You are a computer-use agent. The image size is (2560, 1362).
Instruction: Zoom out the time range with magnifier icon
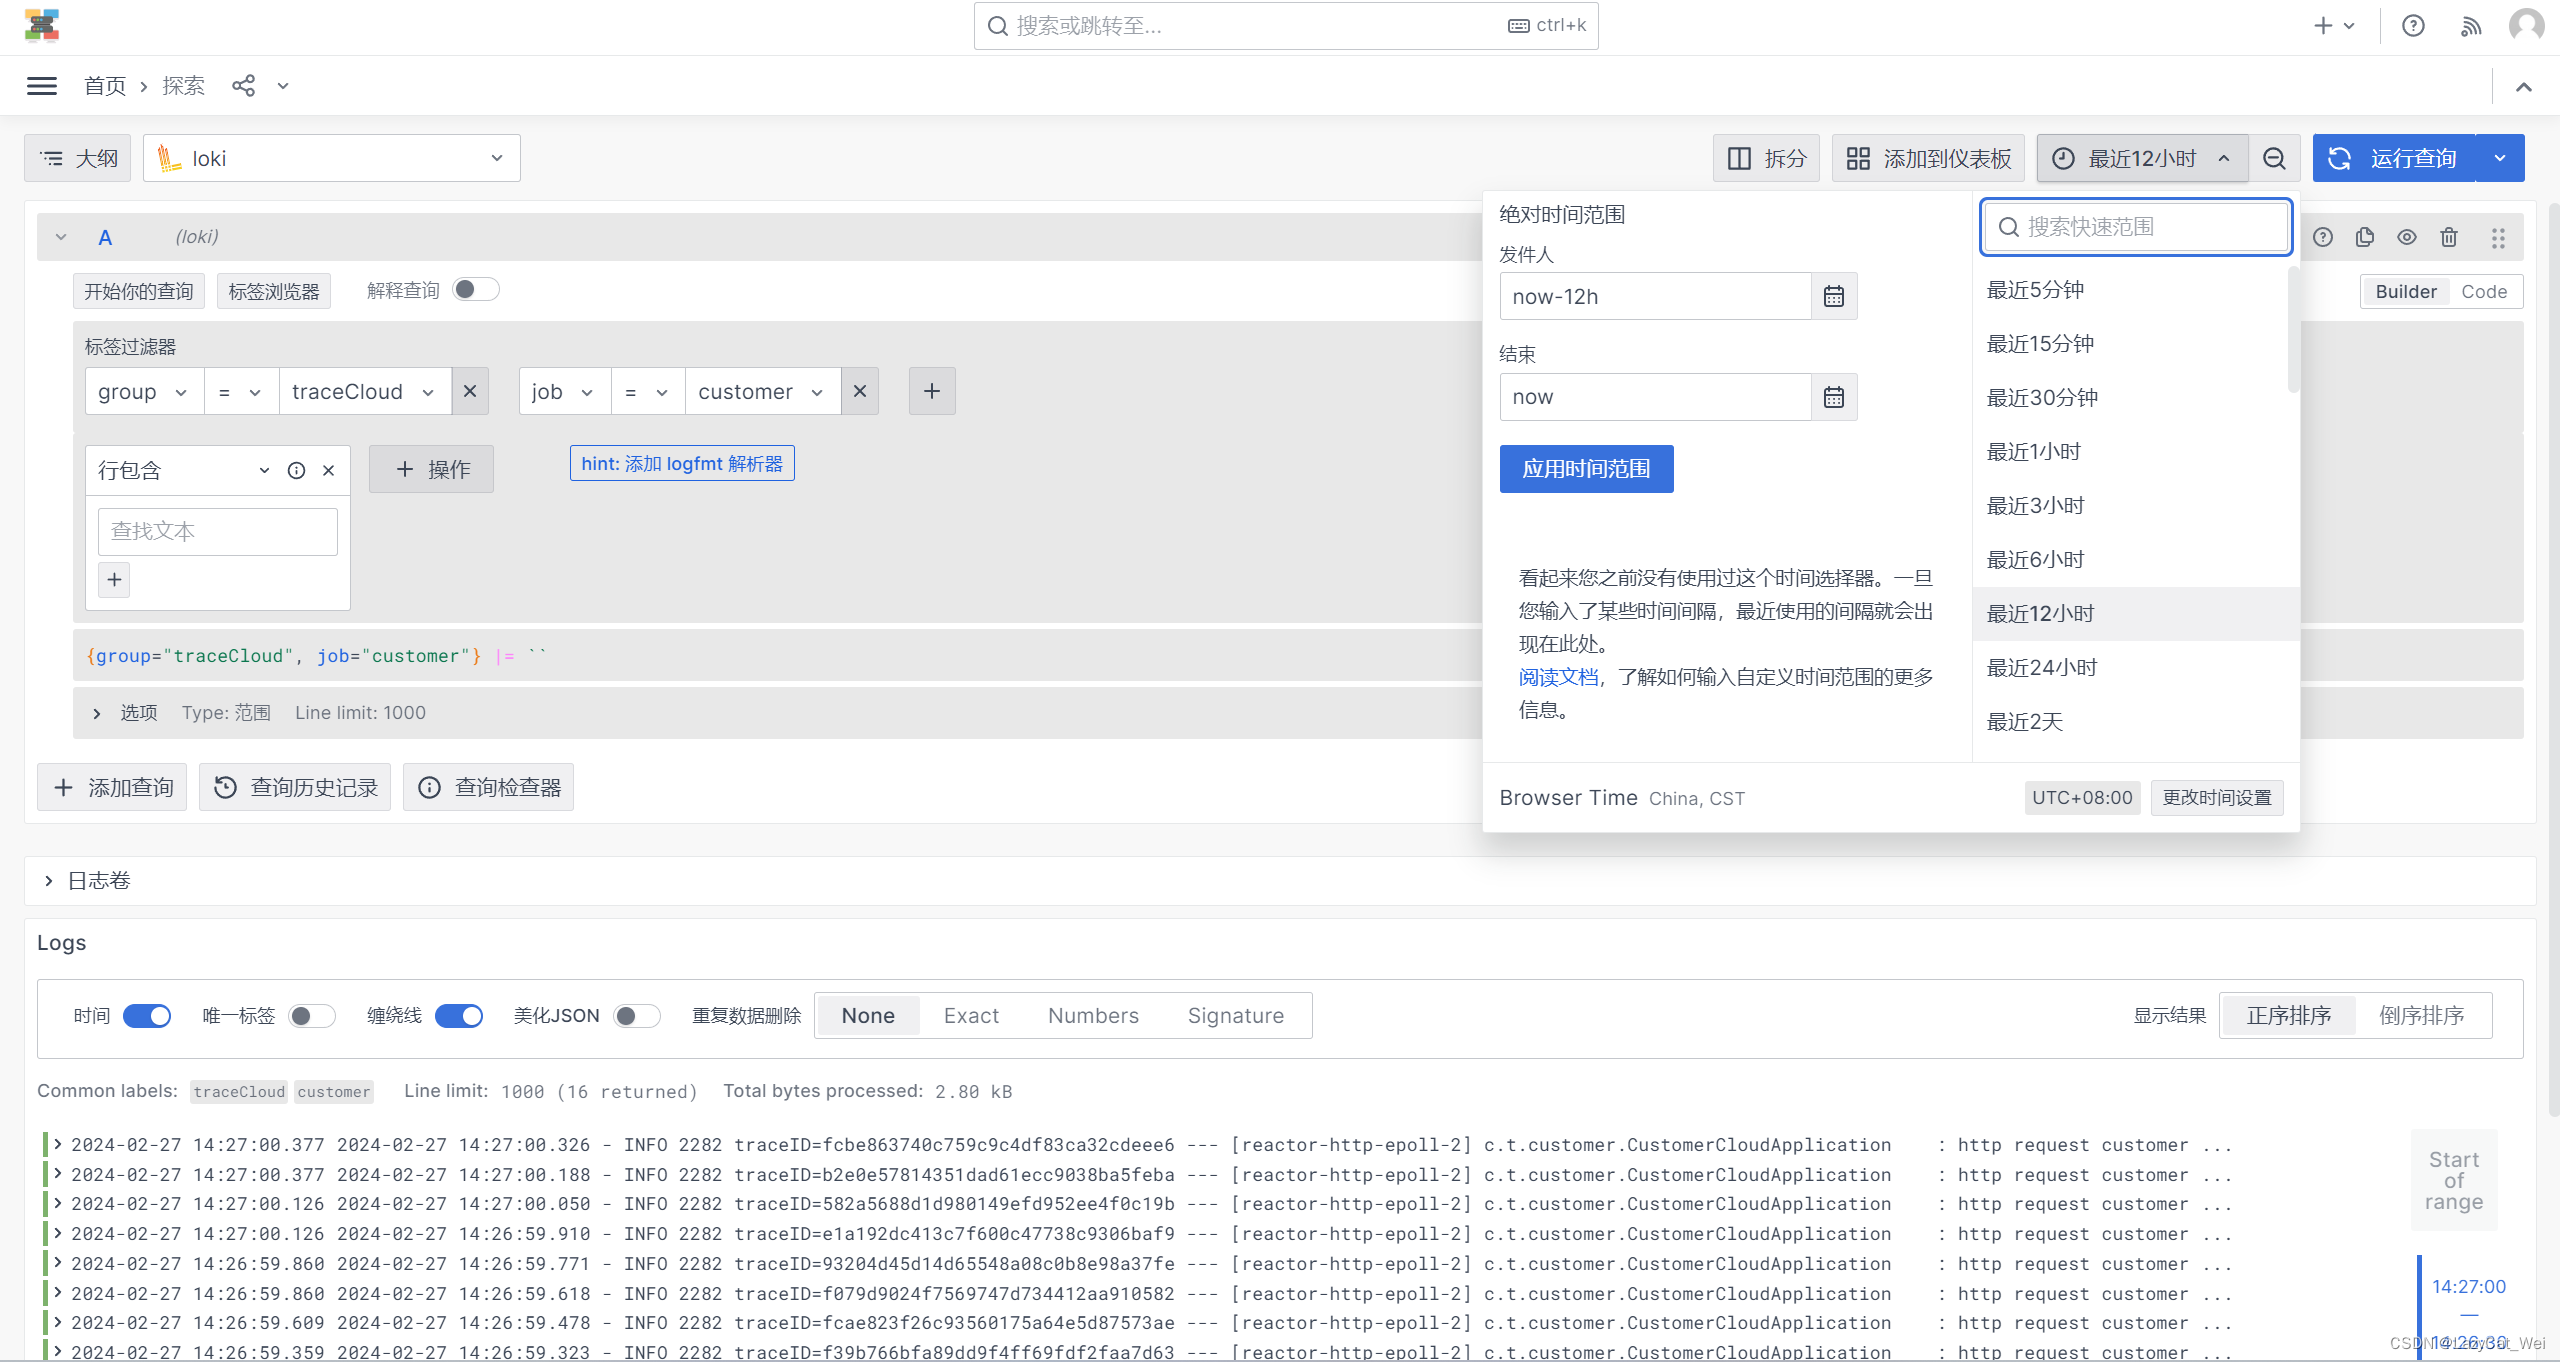2274,157
